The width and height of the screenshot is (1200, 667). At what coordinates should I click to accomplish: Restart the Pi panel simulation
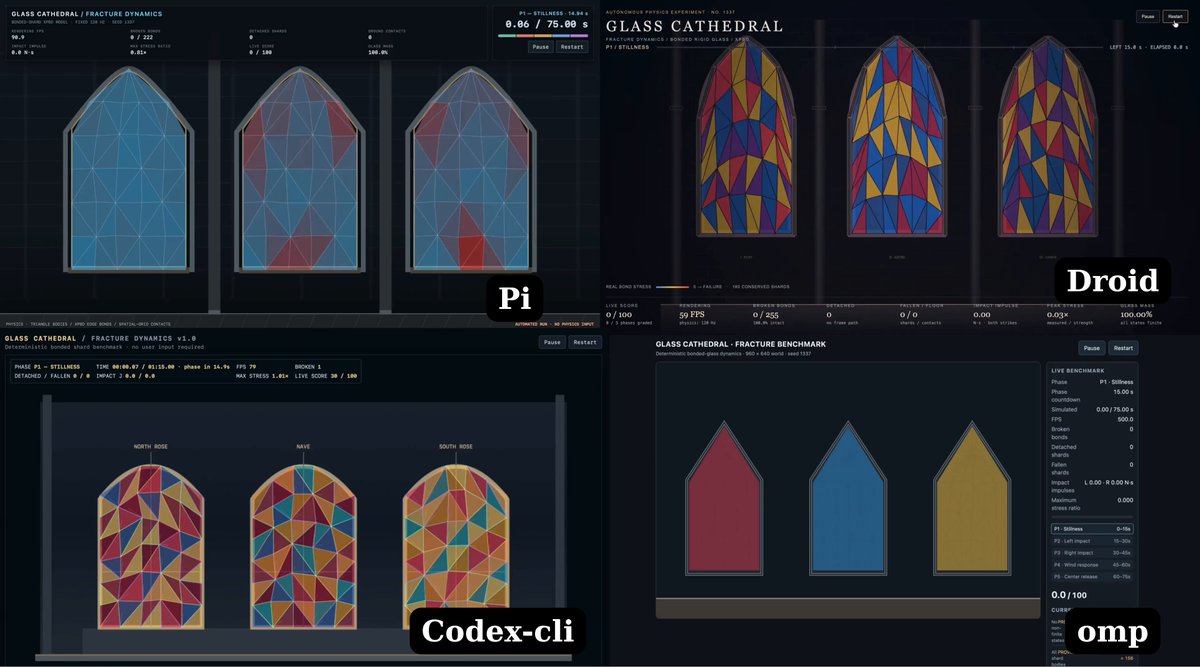pyautogui.click(x=573, y=47)
